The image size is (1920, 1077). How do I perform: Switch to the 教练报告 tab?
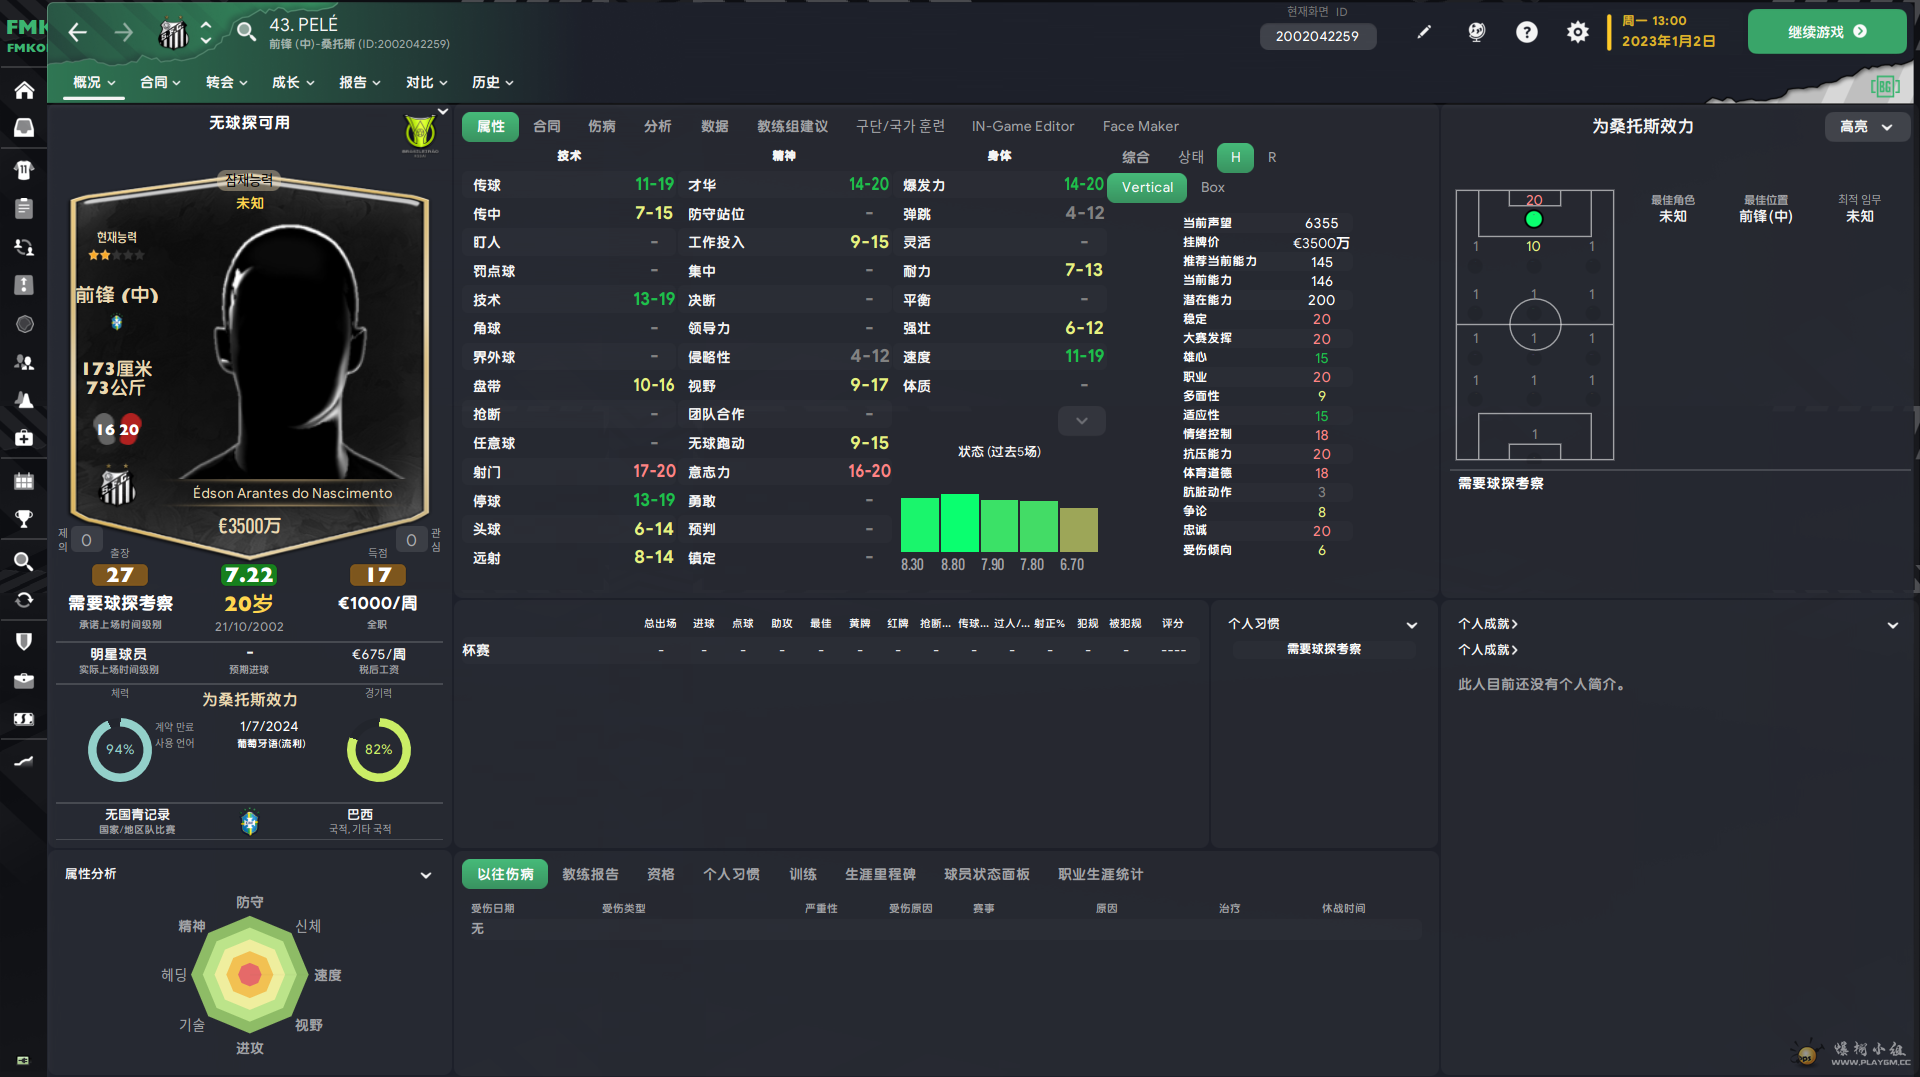click(590, 874)
